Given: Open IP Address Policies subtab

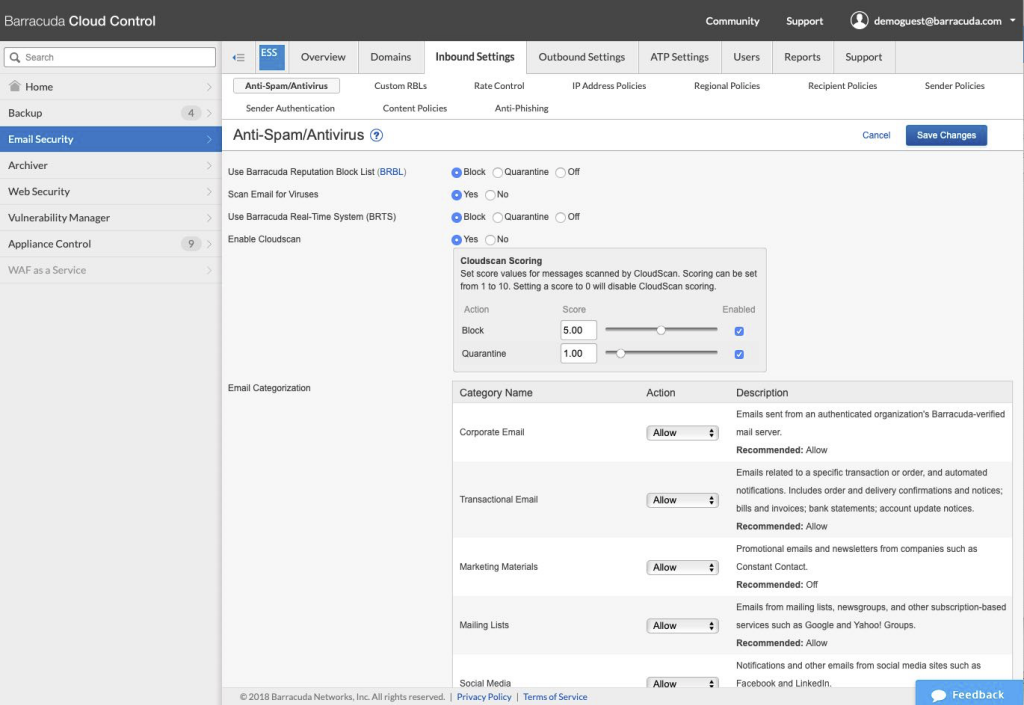Looking at the screenshot, I should click(x=609, y=86).
